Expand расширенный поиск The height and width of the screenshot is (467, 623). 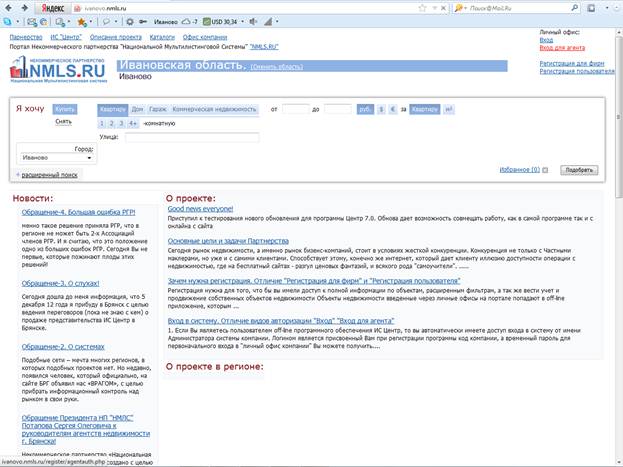tap(49, 175)
